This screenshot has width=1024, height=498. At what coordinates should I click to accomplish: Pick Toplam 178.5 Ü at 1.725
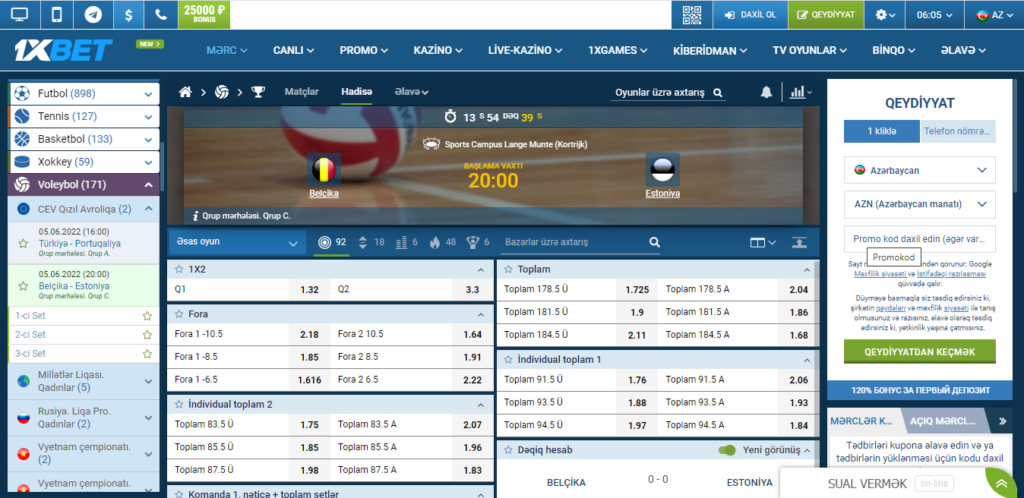pyautogui.click(x=637, y=290)
